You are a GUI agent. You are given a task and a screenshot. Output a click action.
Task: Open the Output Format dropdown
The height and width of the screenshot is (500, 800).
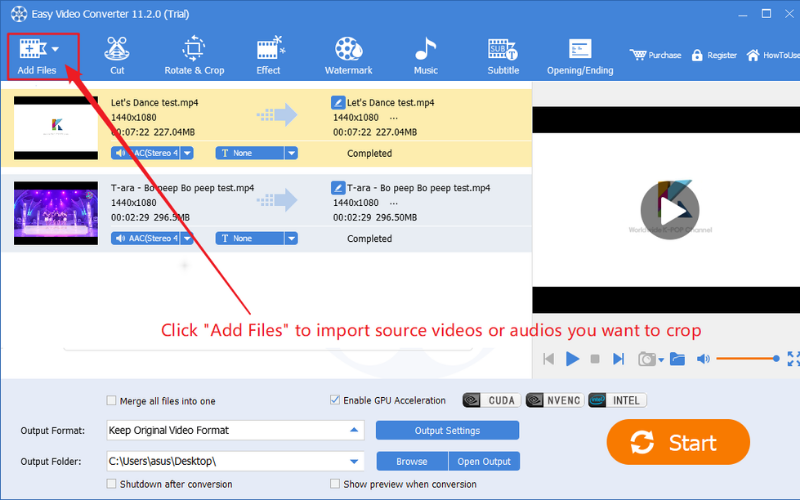click(235, 430)
